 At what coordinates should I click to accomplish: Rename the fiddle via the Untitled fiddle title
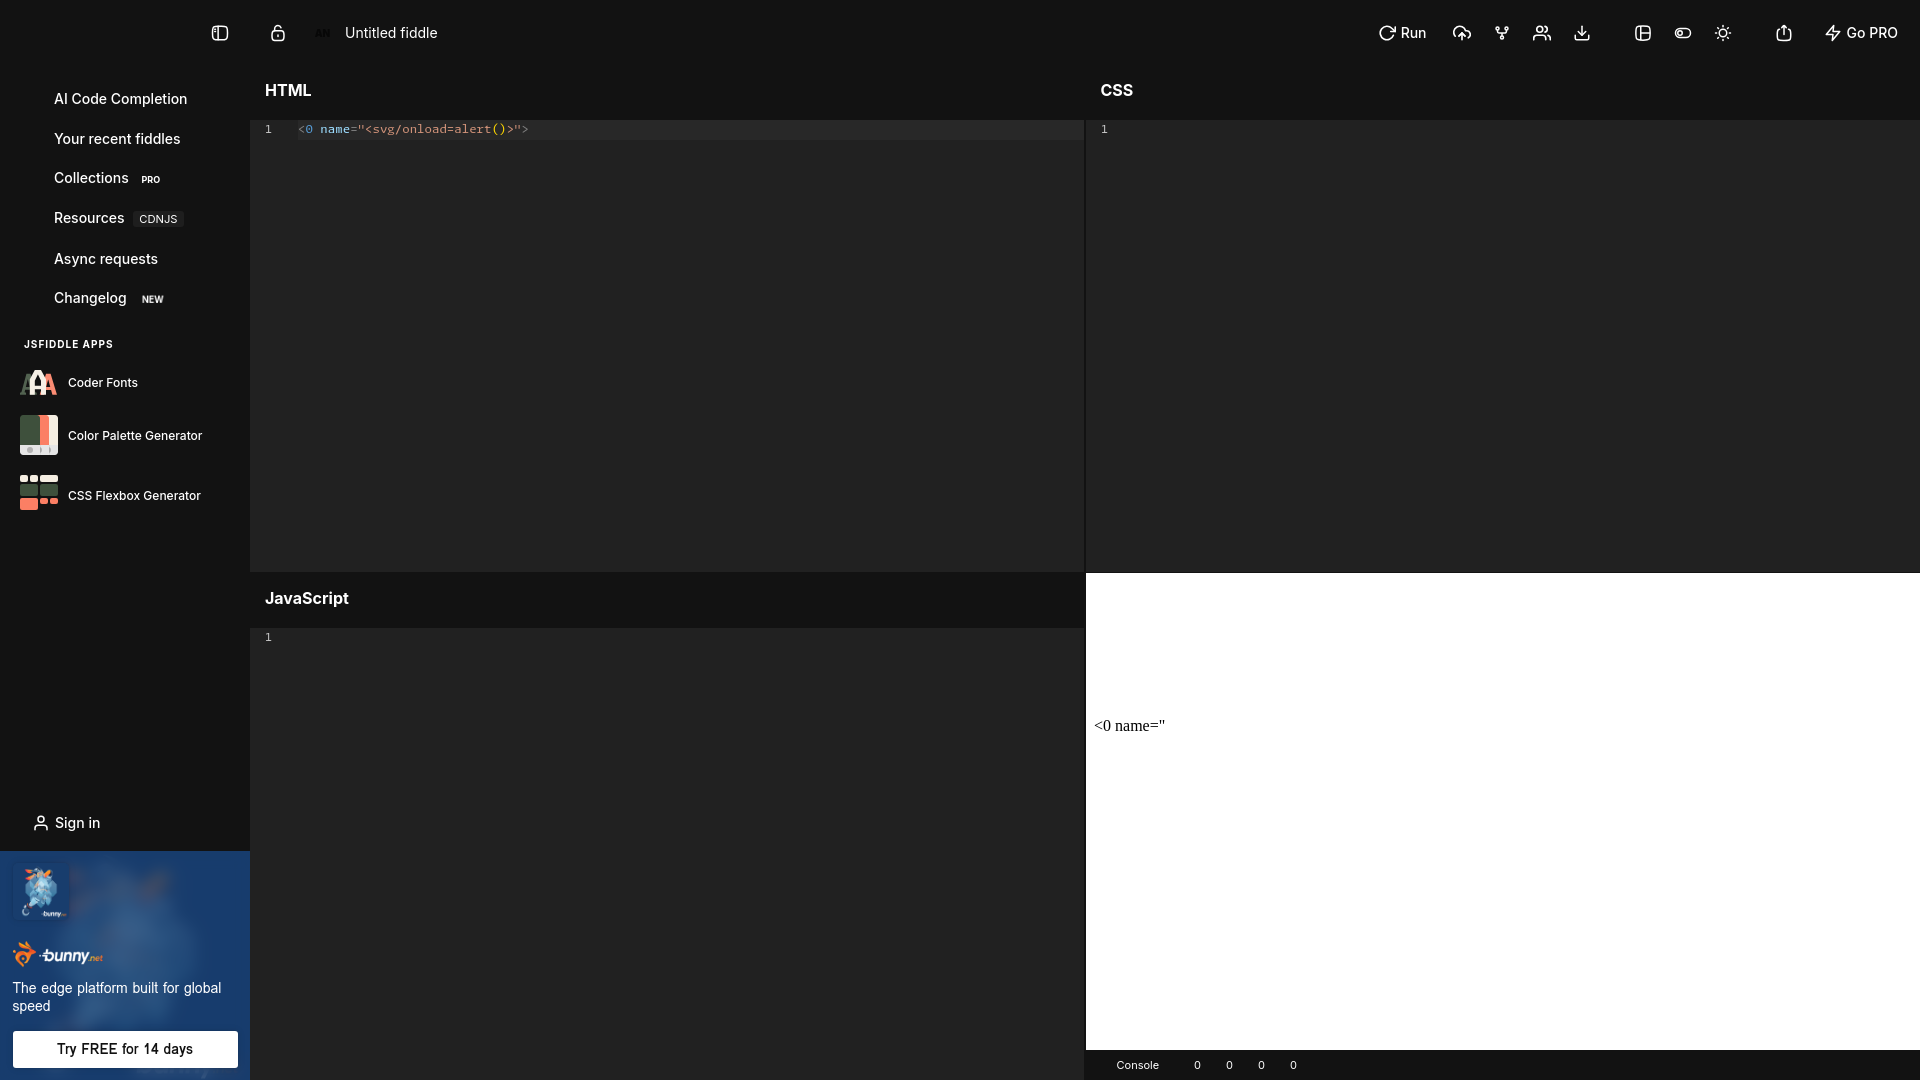click(x=390, y=33)
